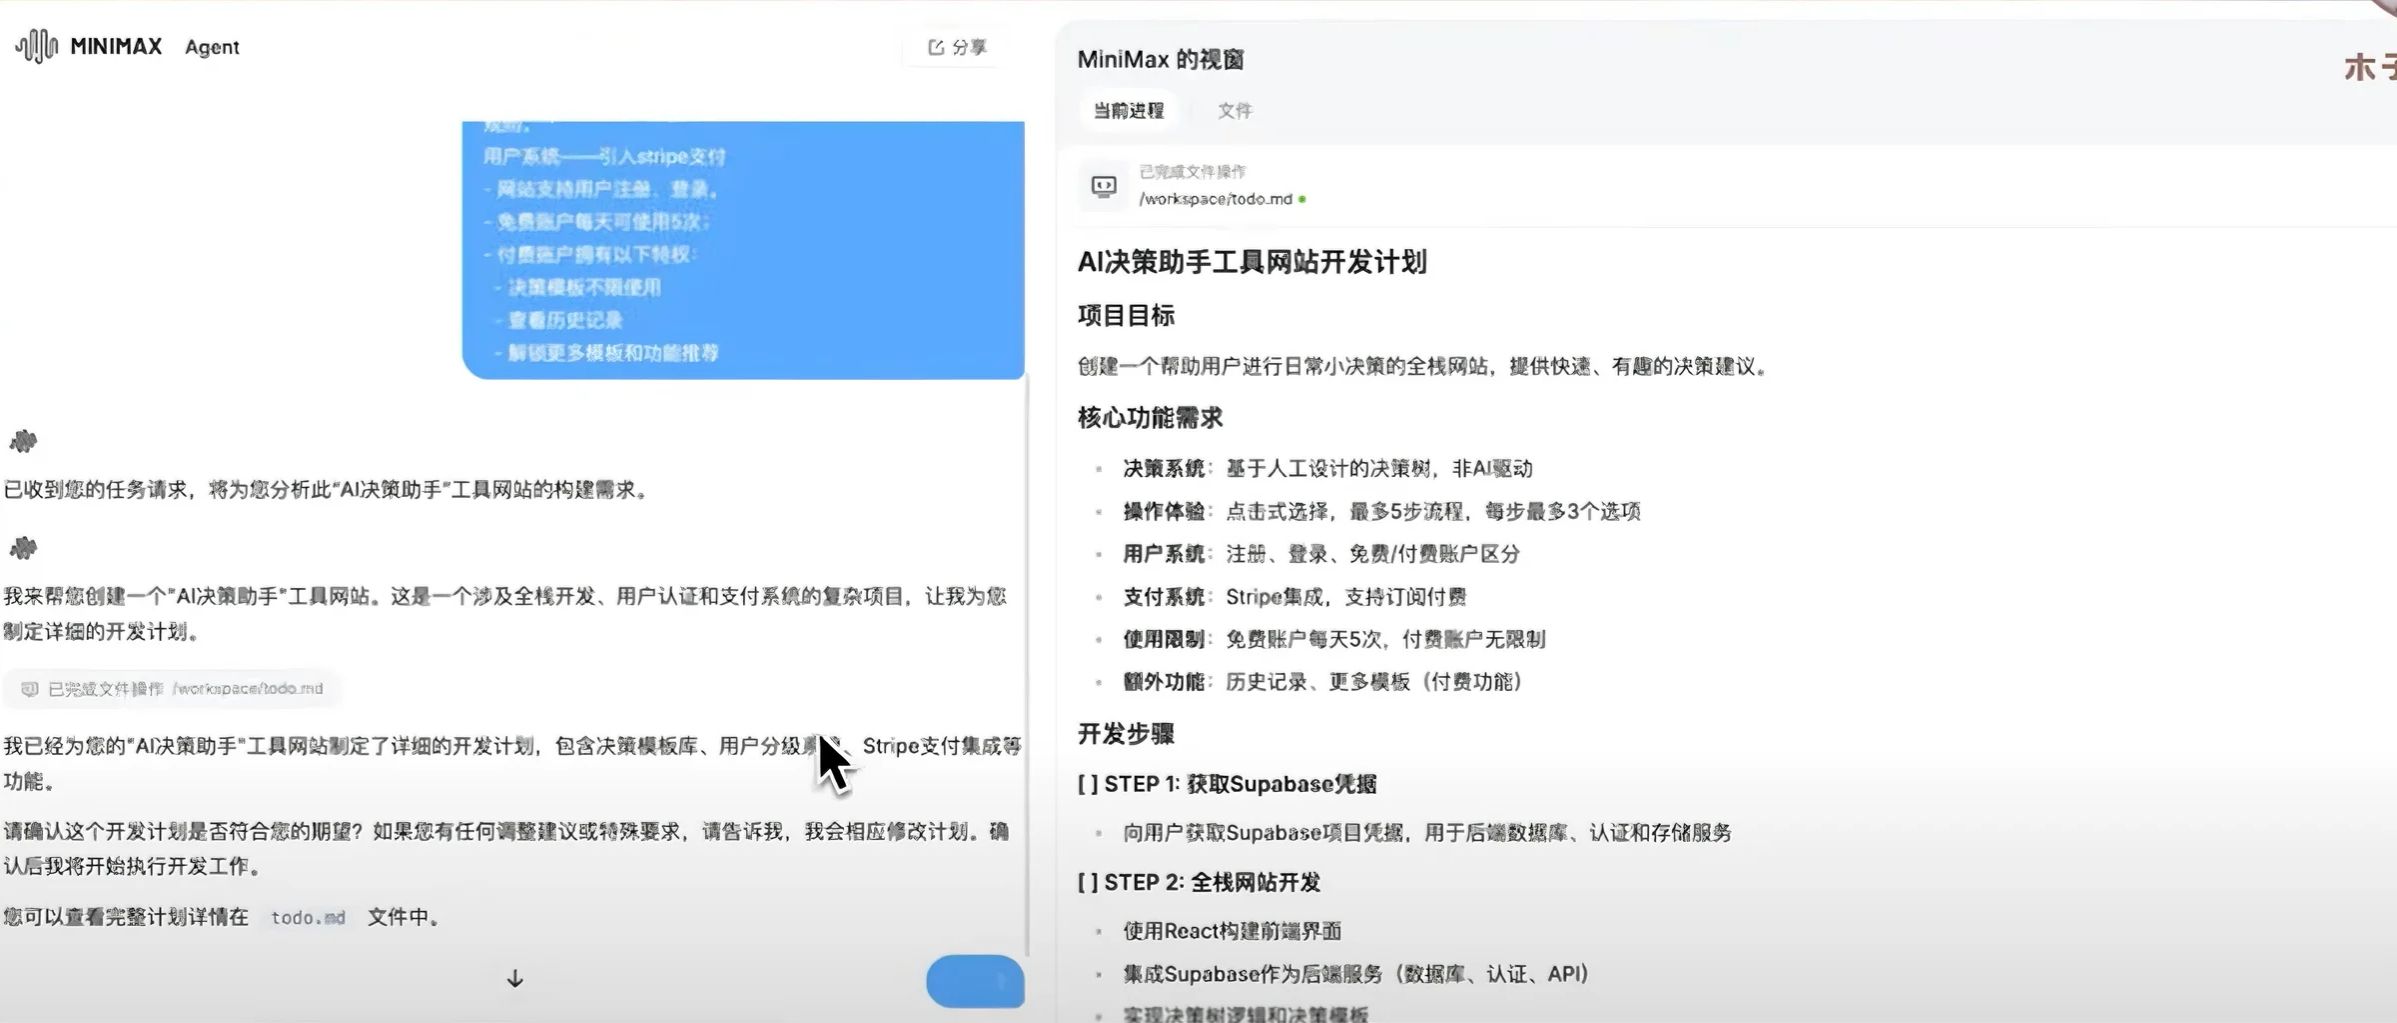Click the 查看历史记录 line in bubble
Screen dimensions: 2397x1023
(x=565, y=321)
